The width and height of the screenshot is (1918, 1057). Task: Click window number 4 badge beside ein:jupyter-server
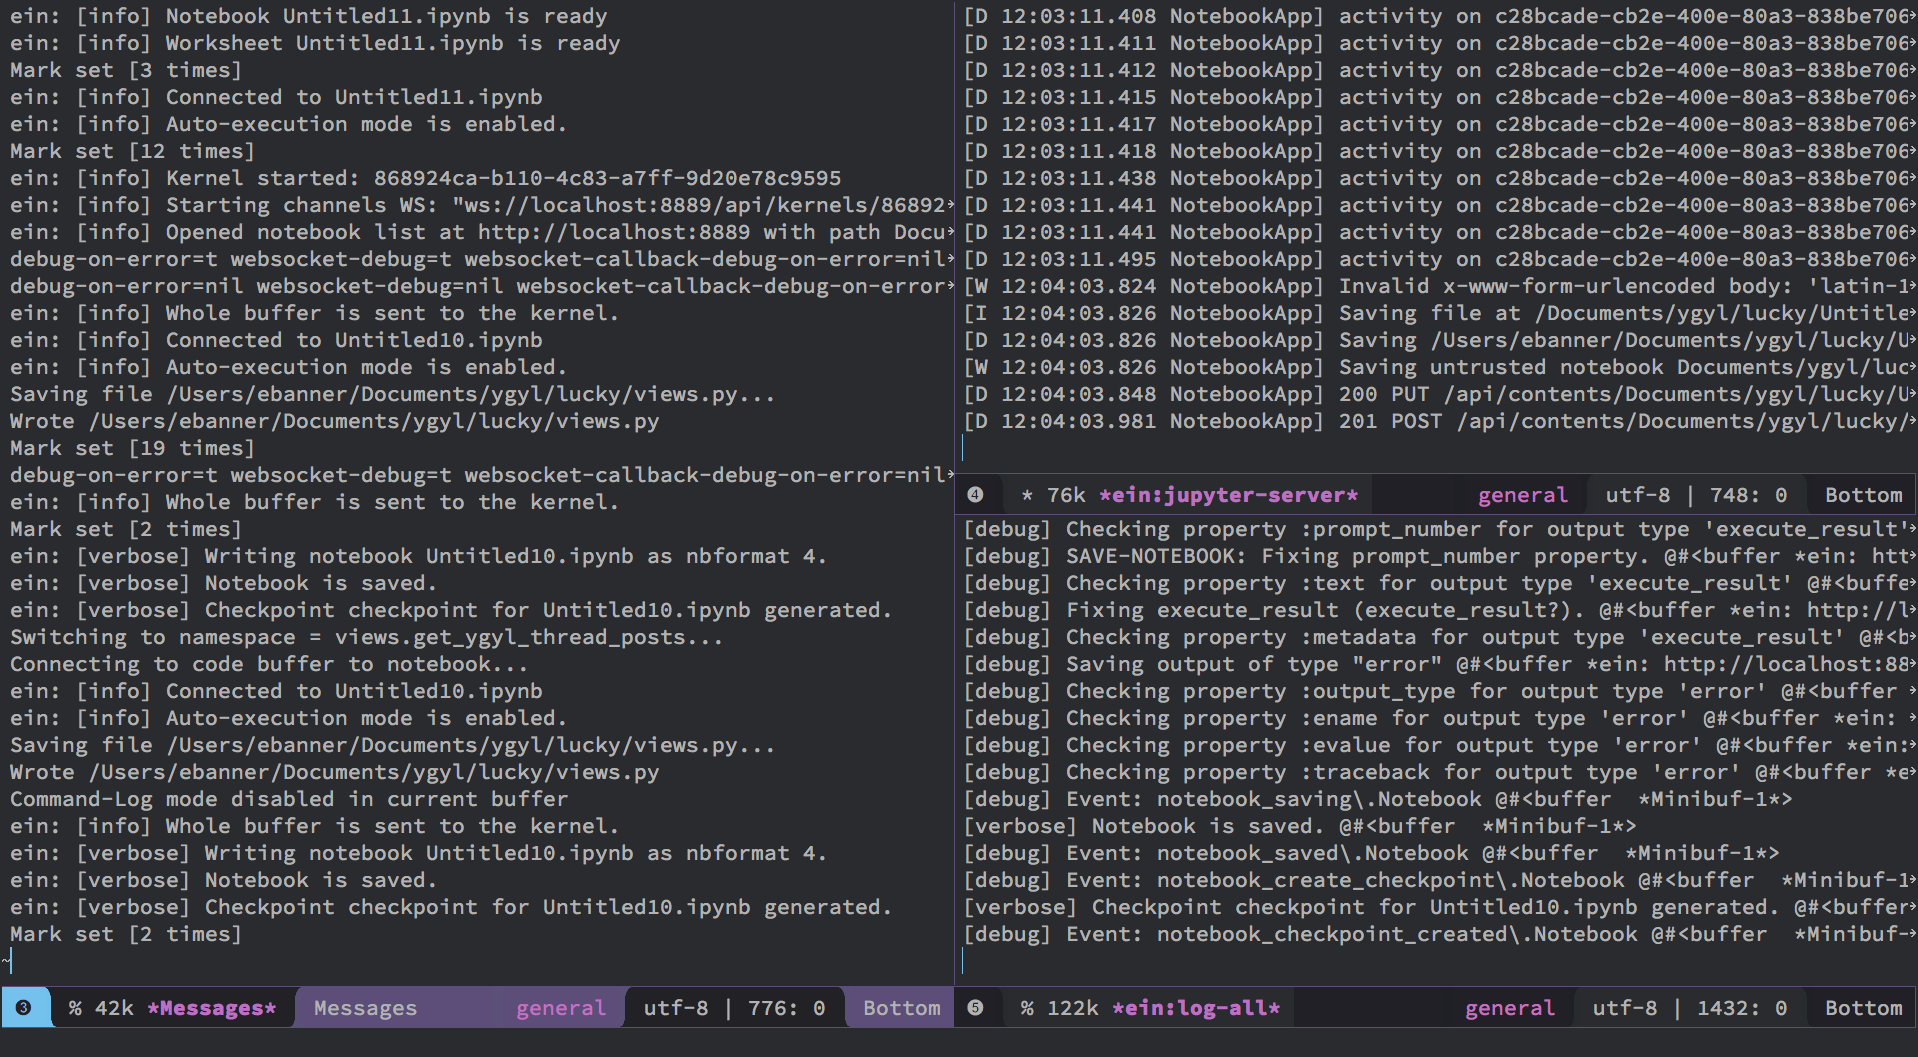(x=976, y=495)
